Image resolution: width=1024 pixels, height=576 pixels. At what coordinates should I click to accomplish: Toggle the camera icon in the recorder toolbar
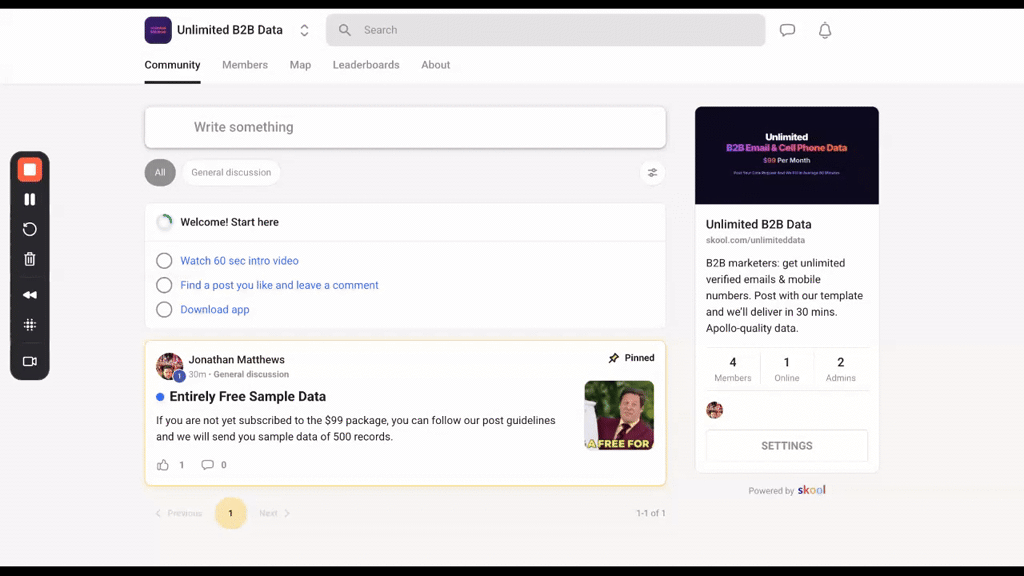tap(29, 361)
